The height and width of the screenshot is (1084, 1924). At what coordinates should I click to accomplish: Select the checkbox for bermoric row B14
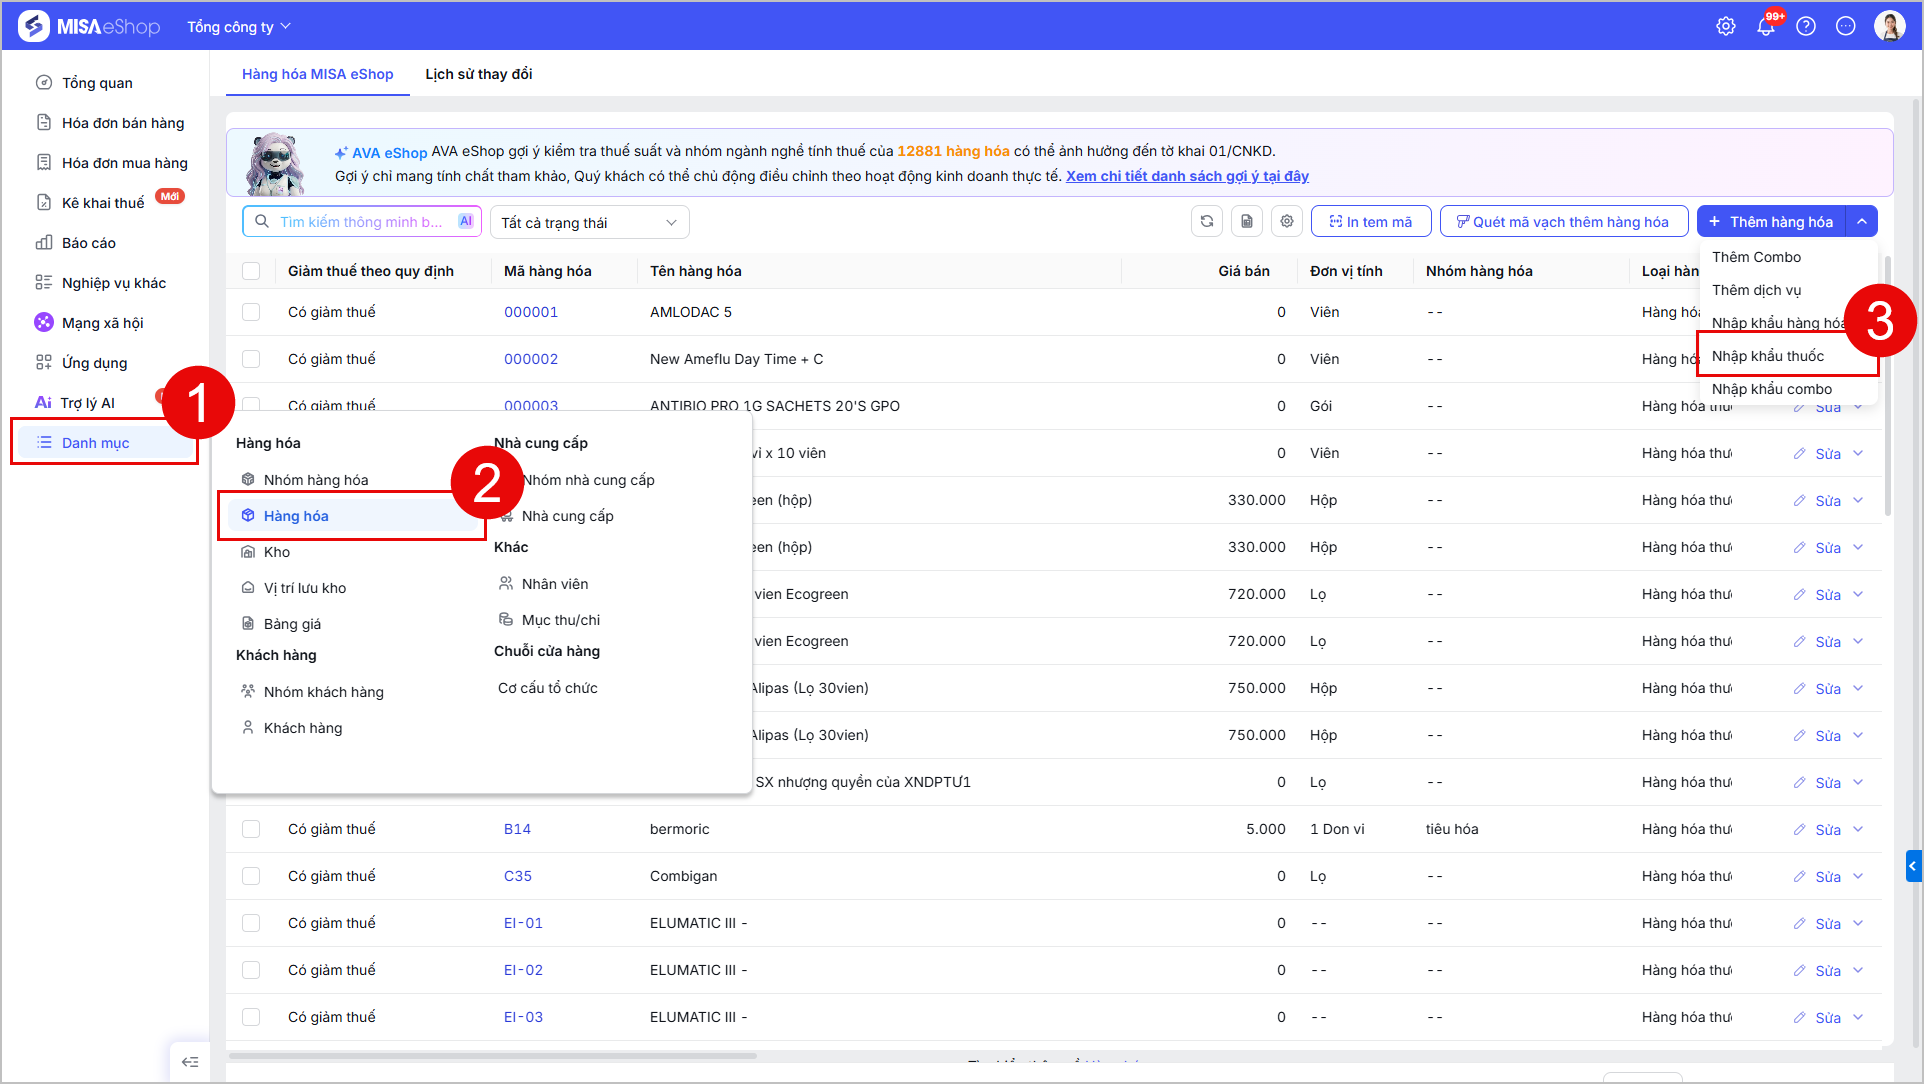point(251,829)
